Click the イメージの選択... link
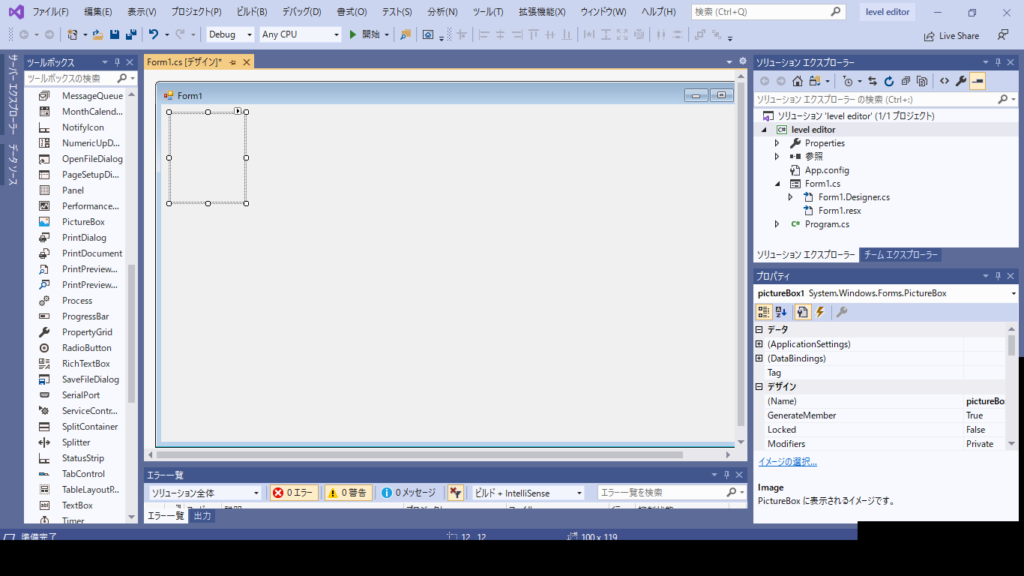 [x=787, y=462]
